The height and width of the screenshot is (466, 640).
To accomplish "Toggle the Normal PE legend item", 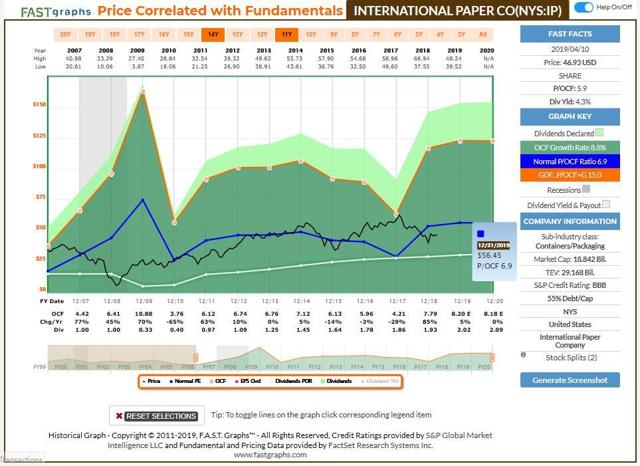I will point(185,381).
